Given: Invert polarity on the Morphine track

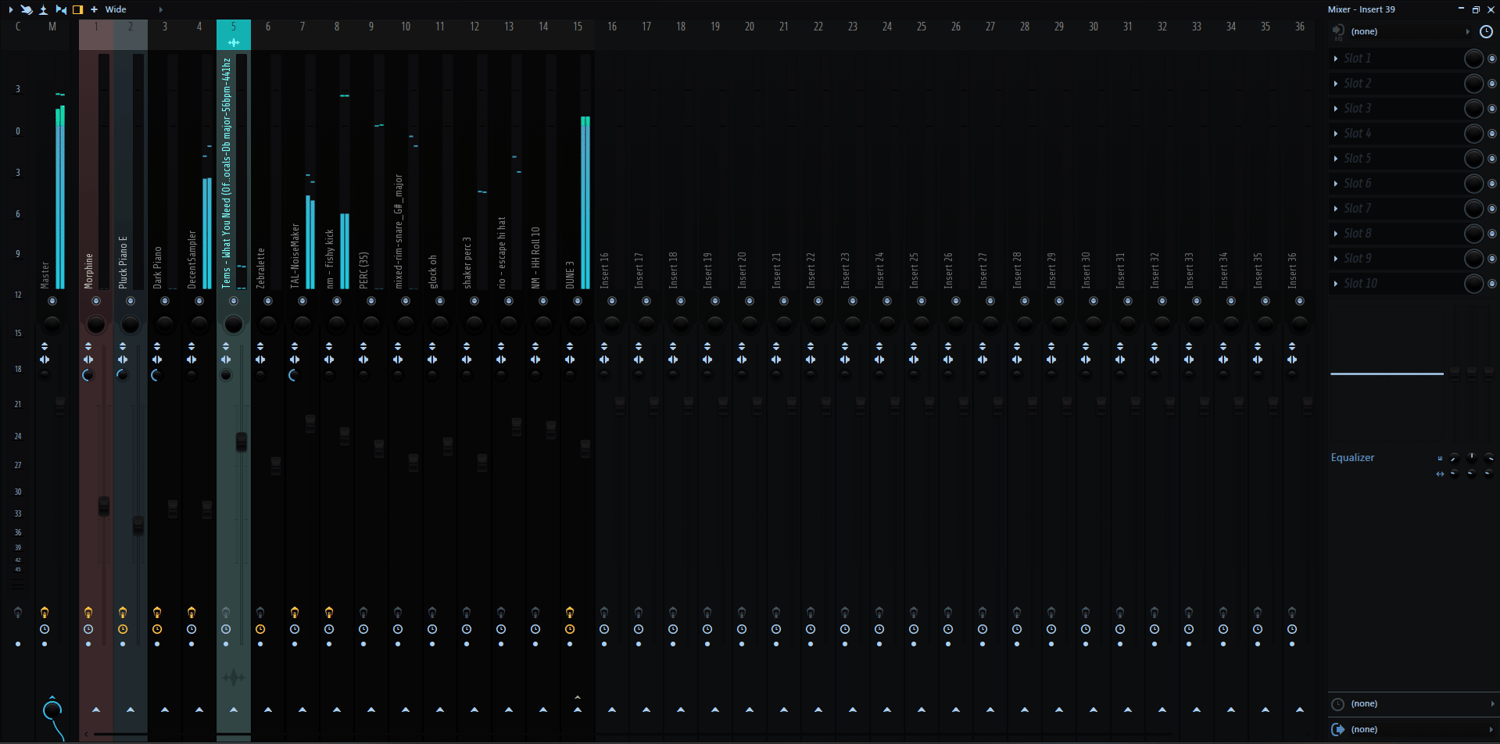Looking at the screenshot, I should 88,346.
